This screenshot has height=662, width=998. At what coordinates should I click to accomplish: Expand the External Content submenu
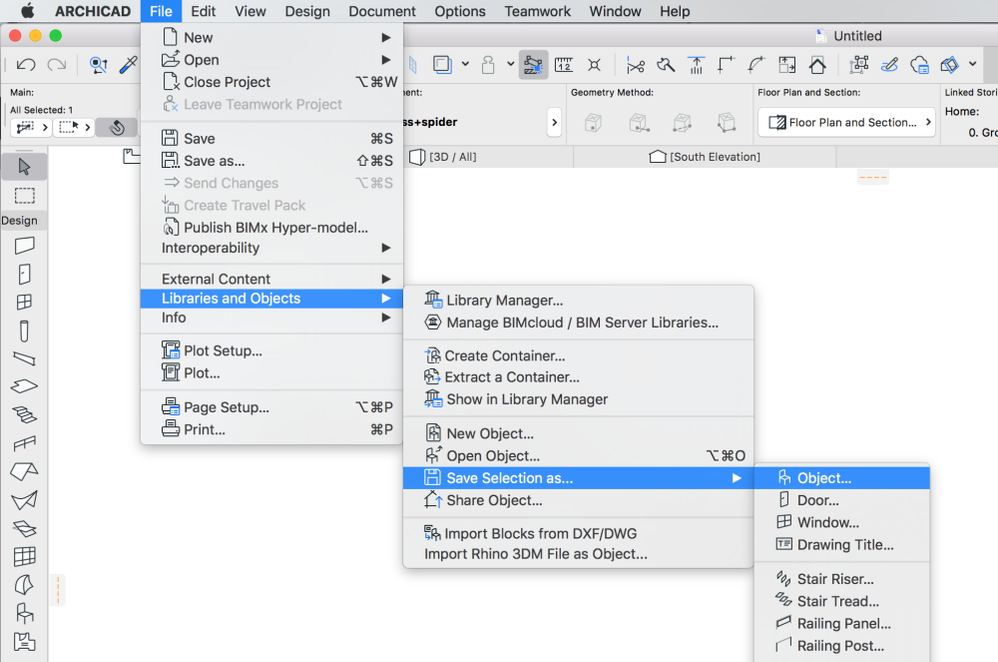[386, 279]
